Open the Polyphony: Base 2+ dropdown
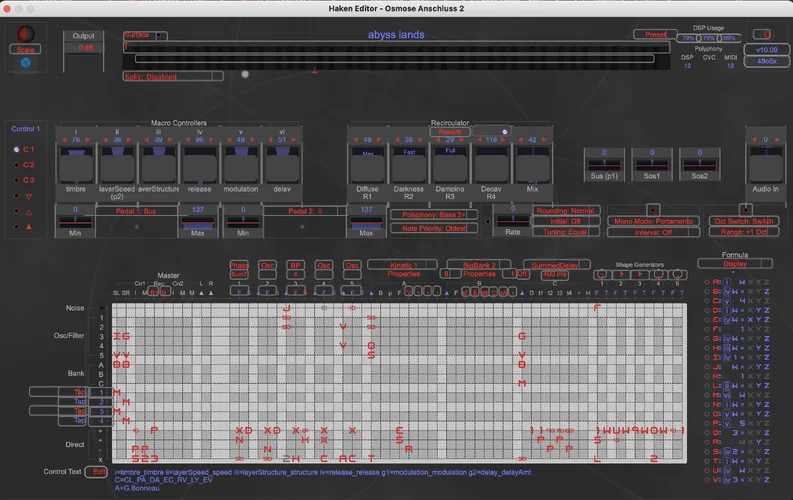 click(x=434, y=215)
